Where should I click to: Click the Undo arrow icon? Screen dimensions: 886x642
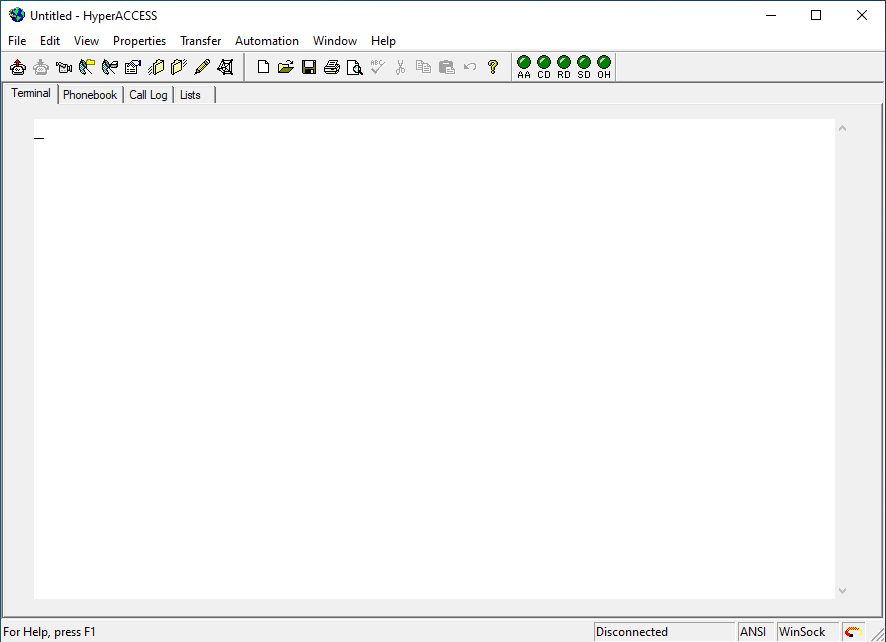point(470,67)
